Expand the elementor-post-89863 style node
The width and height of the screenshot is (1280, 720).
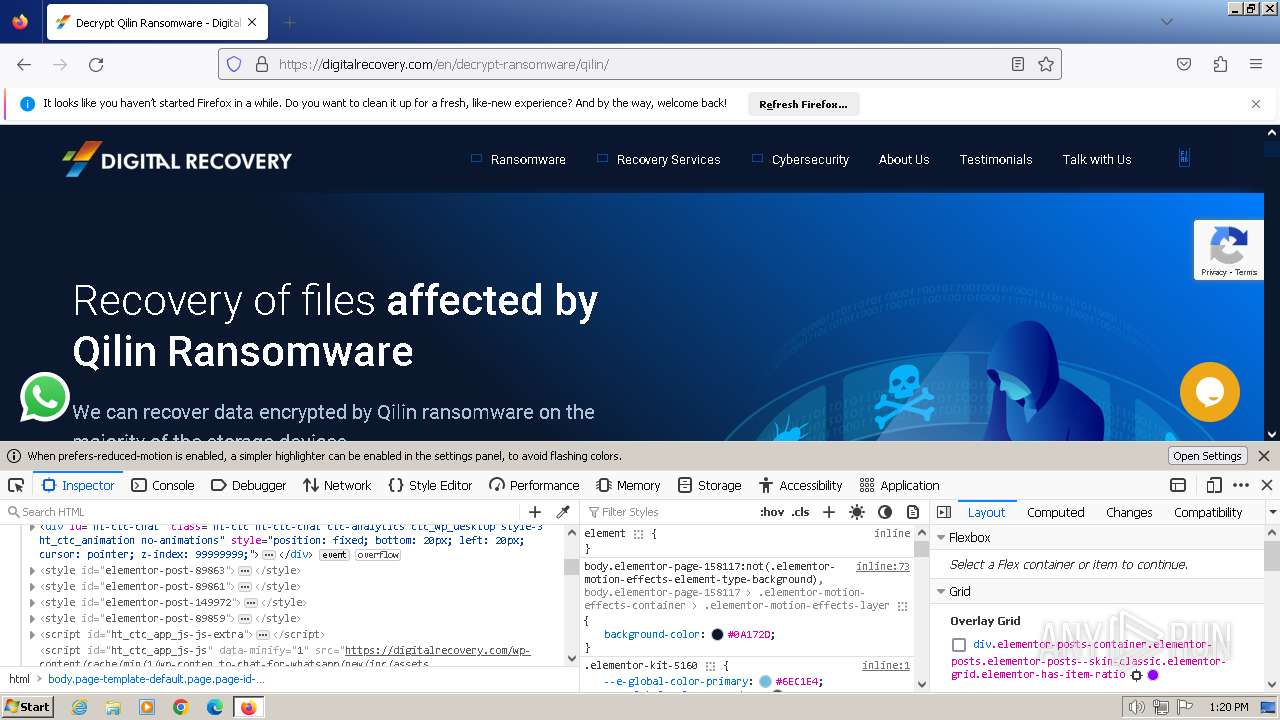point(33,571)
